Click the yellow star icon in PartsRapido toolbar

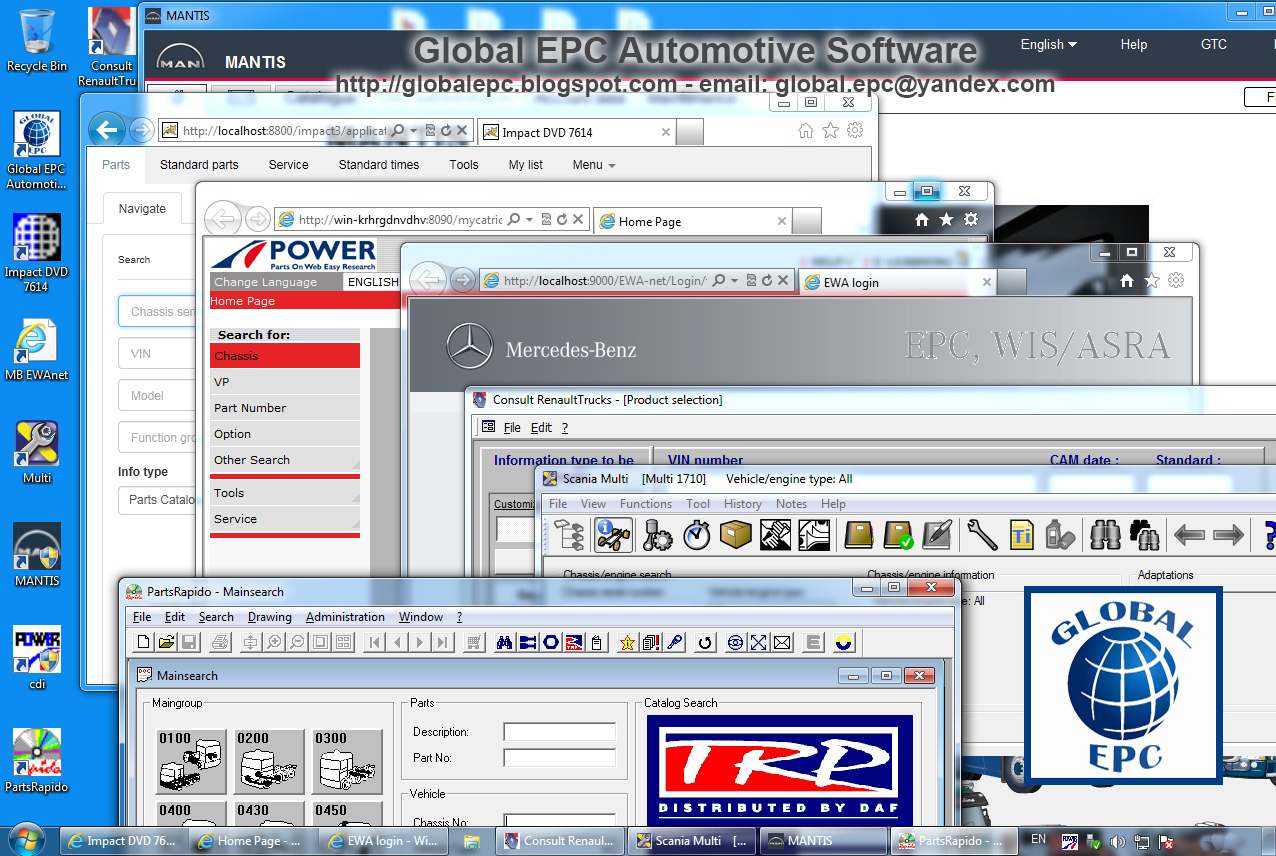[x=628, y=642]
